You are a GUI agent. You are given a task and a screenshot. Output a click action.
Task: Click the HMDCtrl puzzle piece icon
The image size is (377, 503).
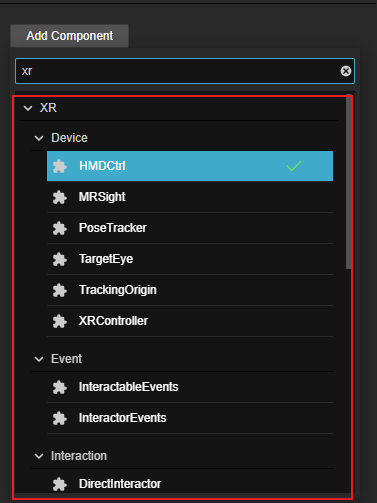coord(60,166)
